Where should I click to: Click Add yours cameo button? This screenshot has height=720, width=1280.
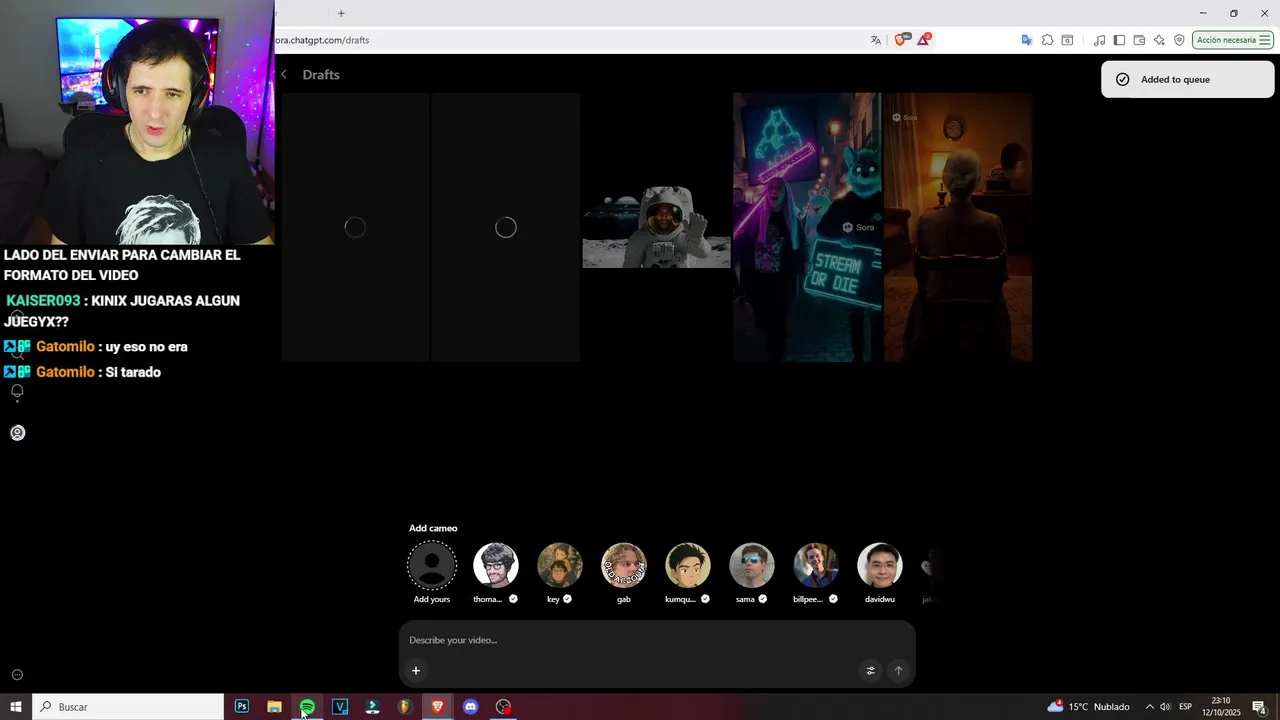pos(432,566)
